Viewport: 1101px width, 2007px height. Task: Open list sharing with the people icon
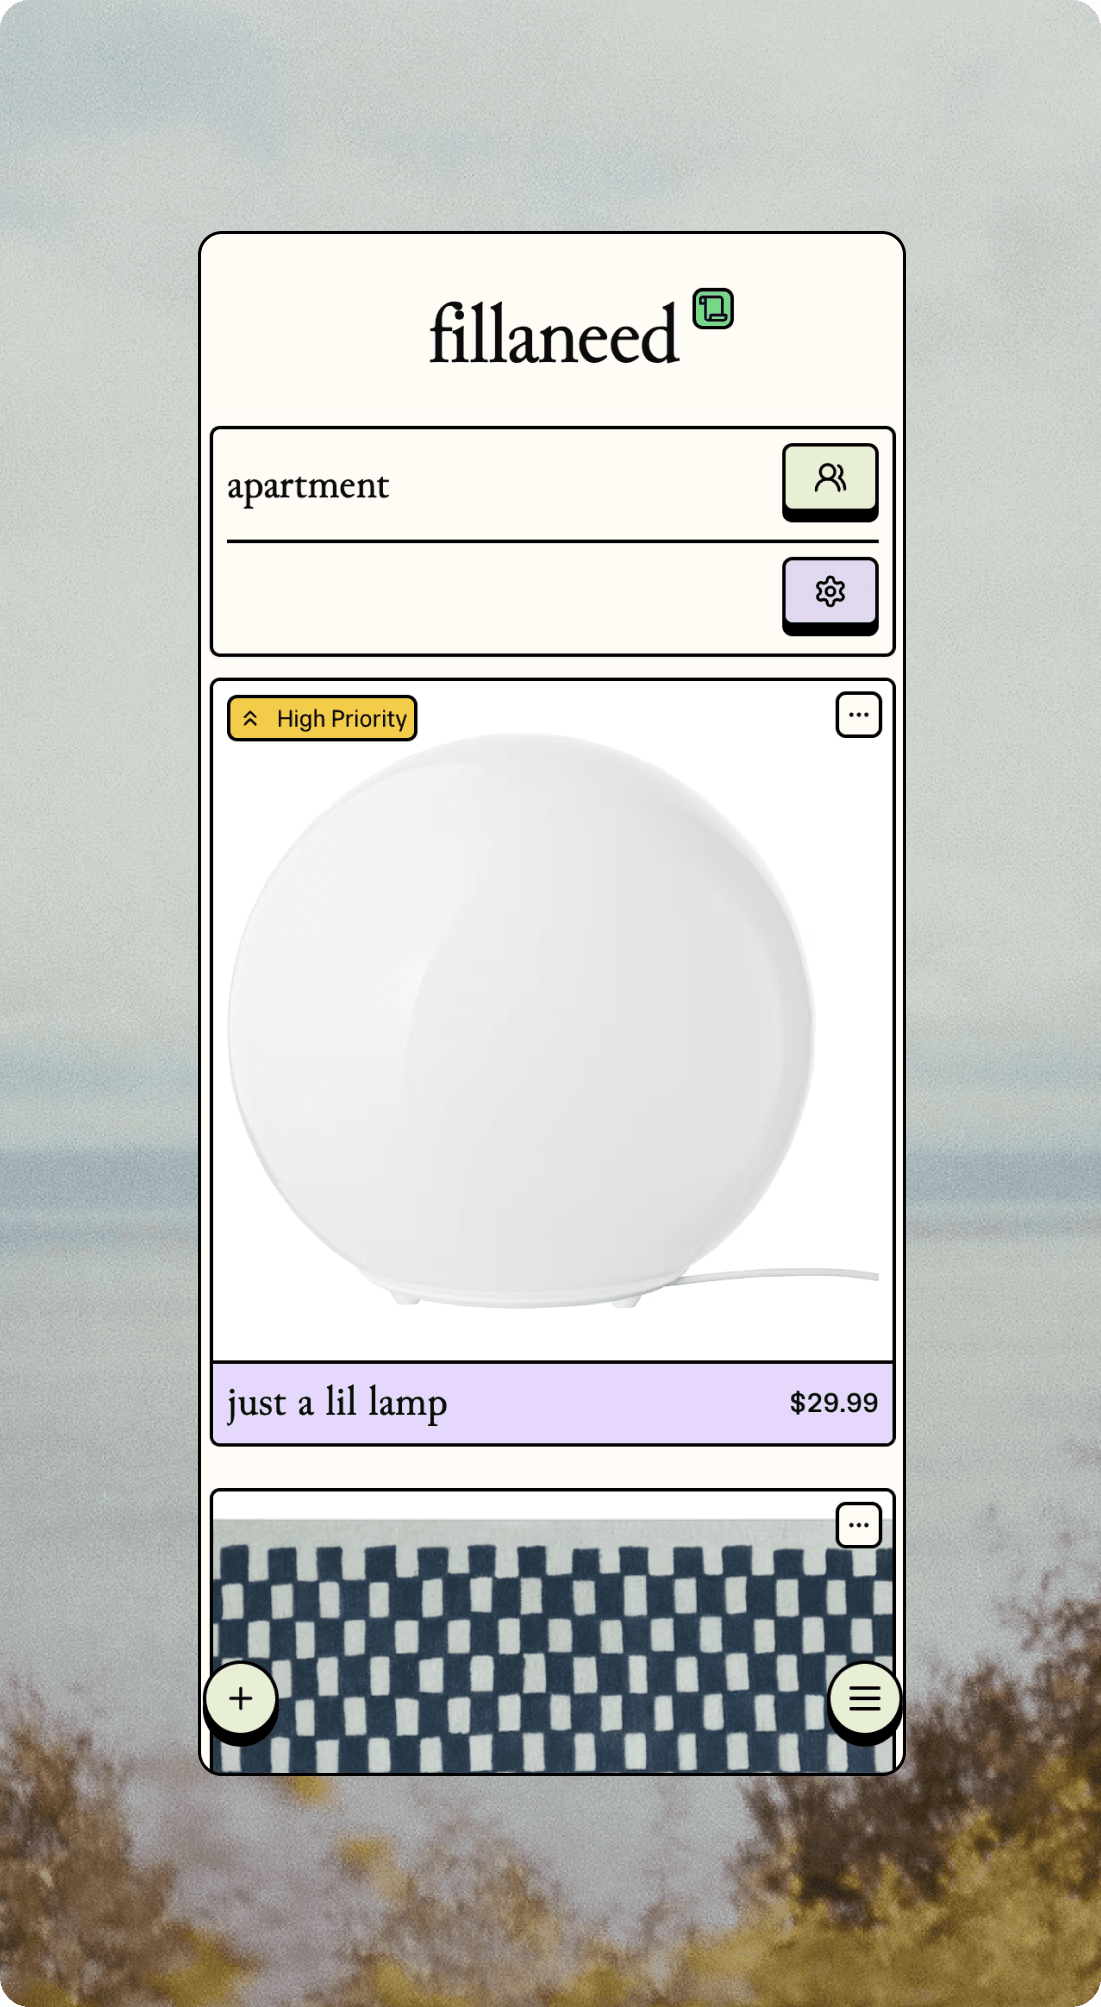click(x=829, y=478)
